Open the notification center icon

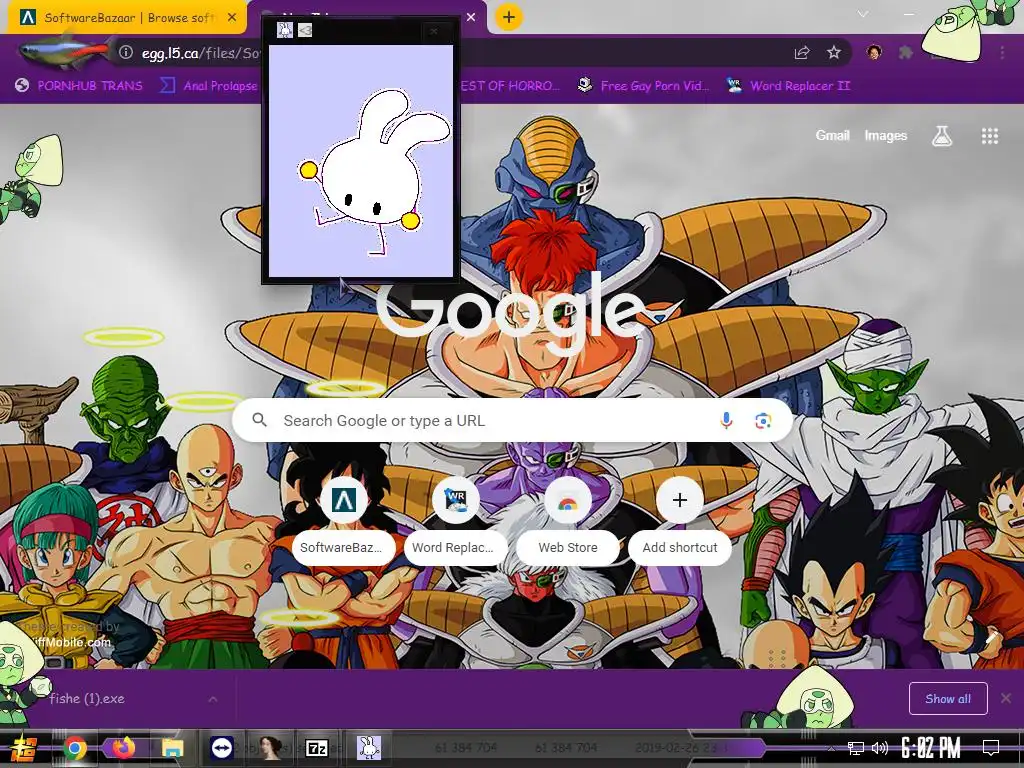[x=991, y=748]
